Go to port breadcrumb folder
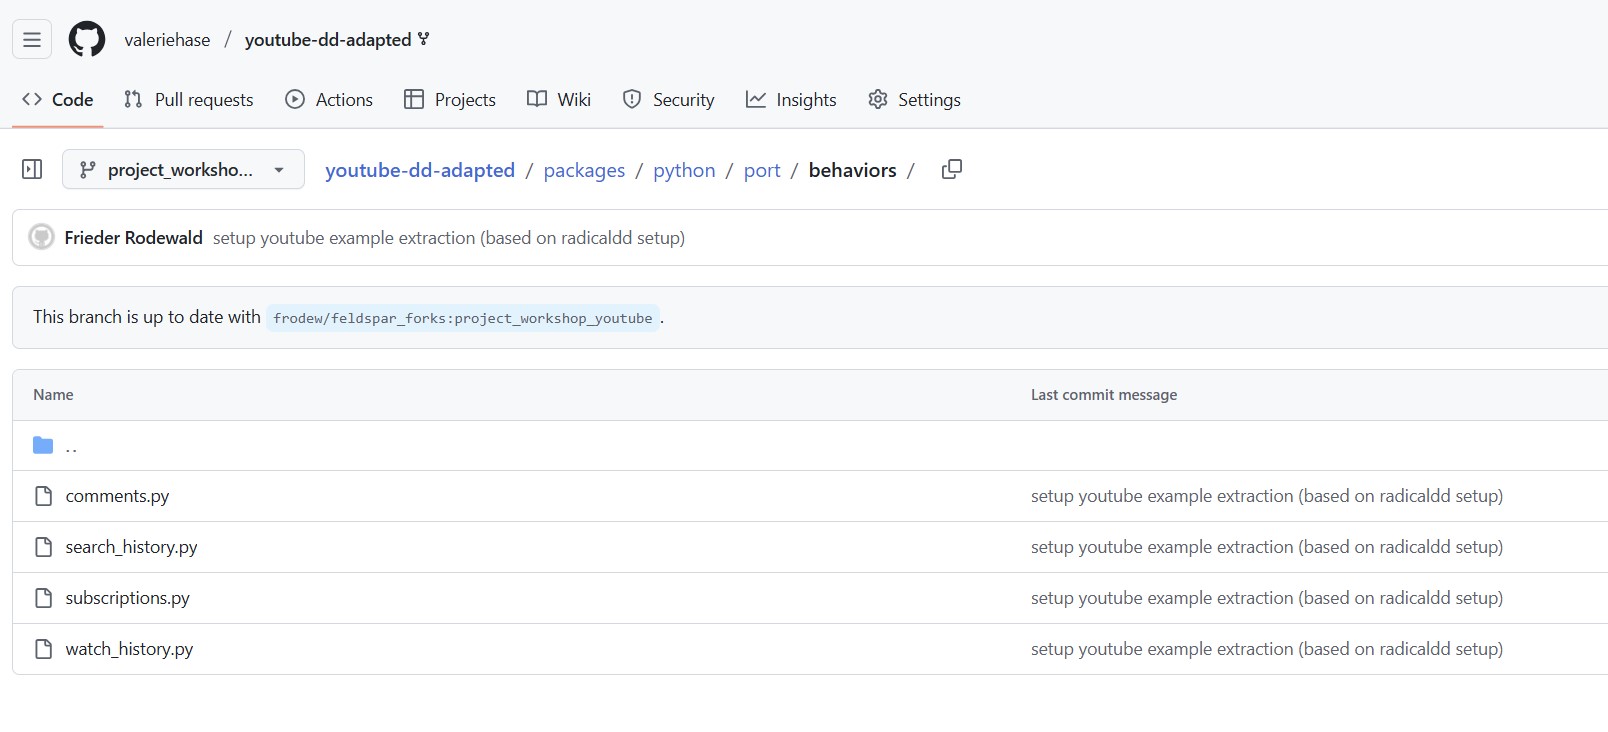The width and height of the screenshot is (1608, 732). point(762,171)
